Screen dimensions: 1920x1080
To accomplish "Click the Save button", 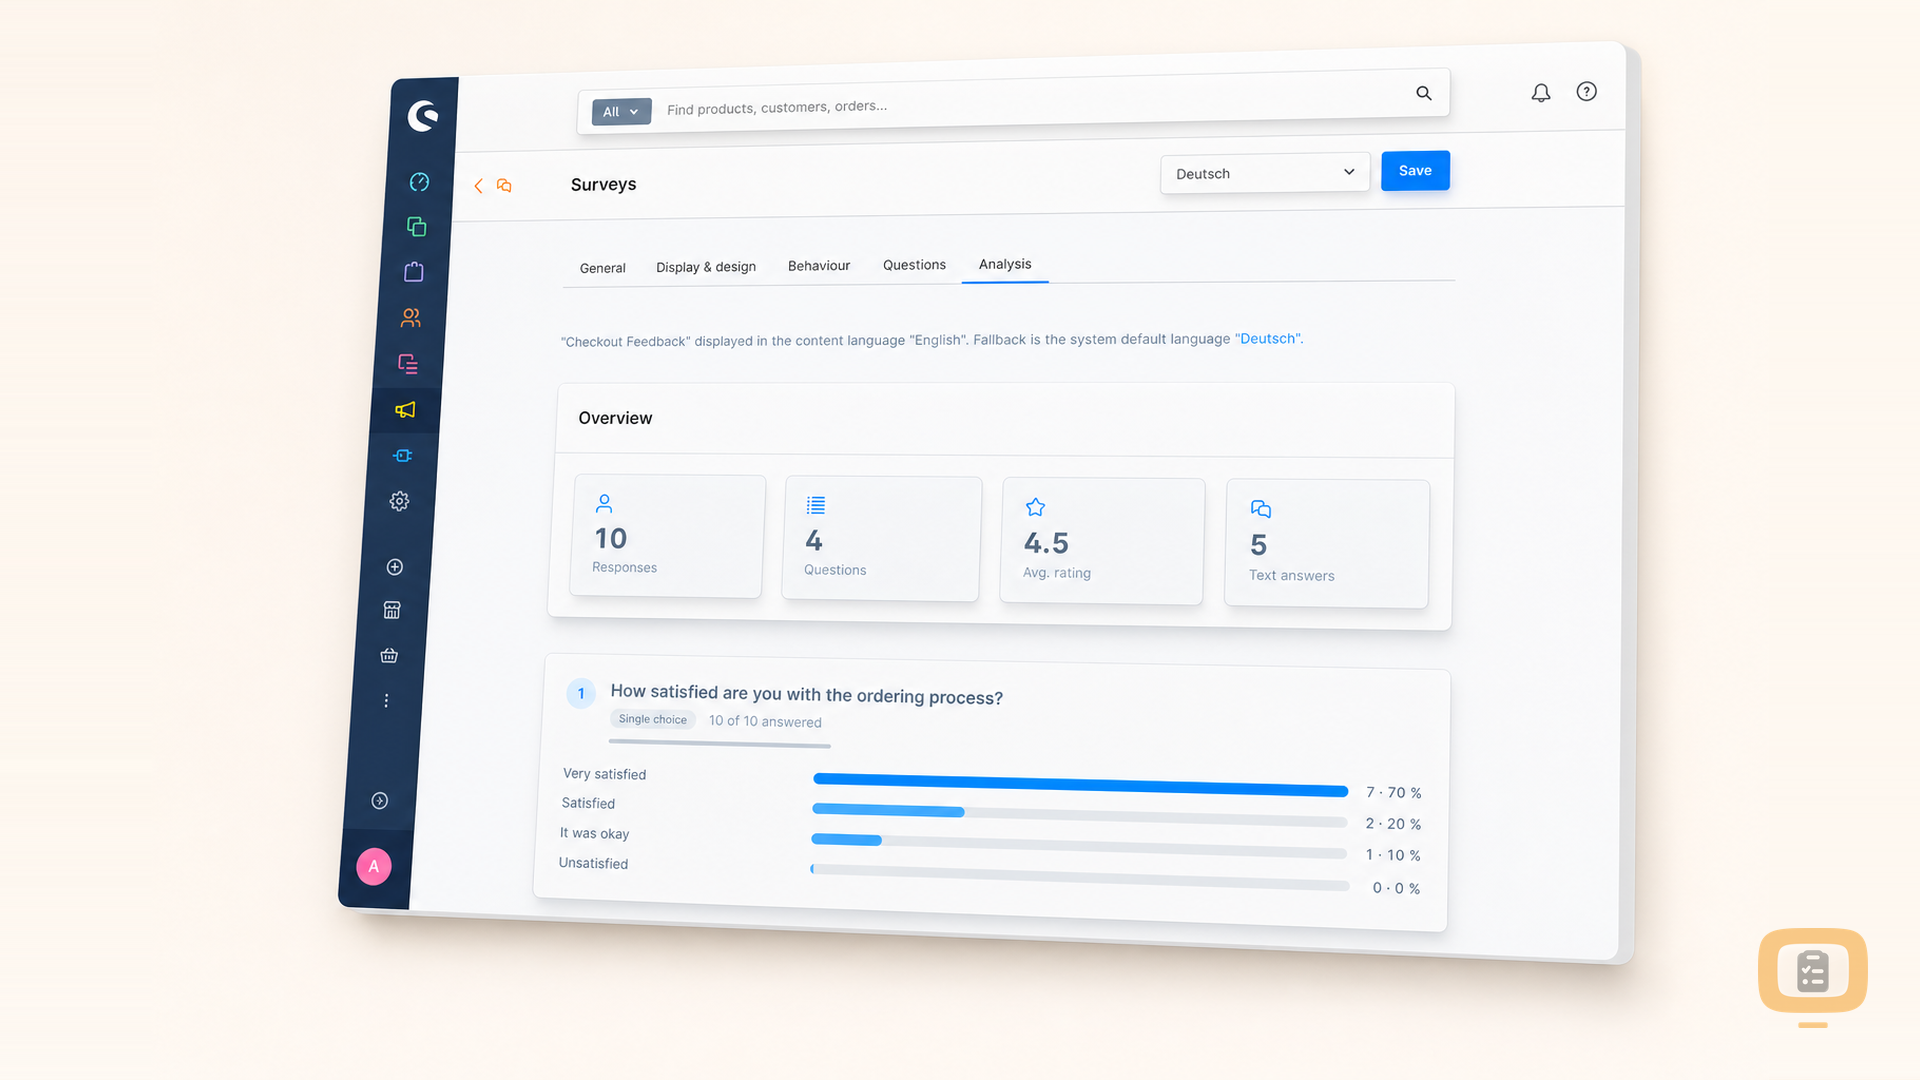I will click(1415, 171).
